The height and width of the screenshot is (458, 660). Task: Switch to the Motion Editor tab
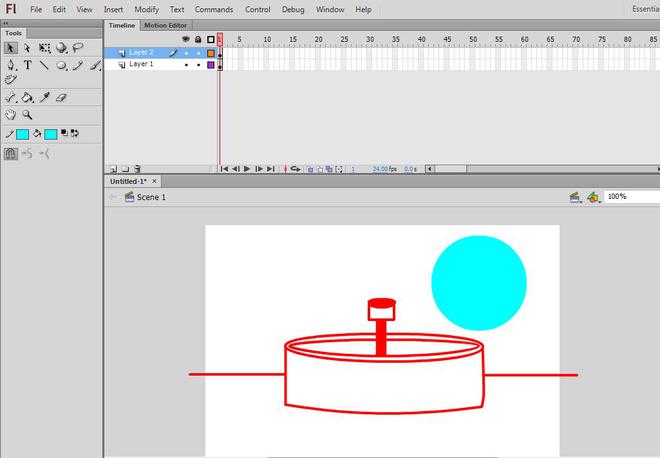pos(165,25)
